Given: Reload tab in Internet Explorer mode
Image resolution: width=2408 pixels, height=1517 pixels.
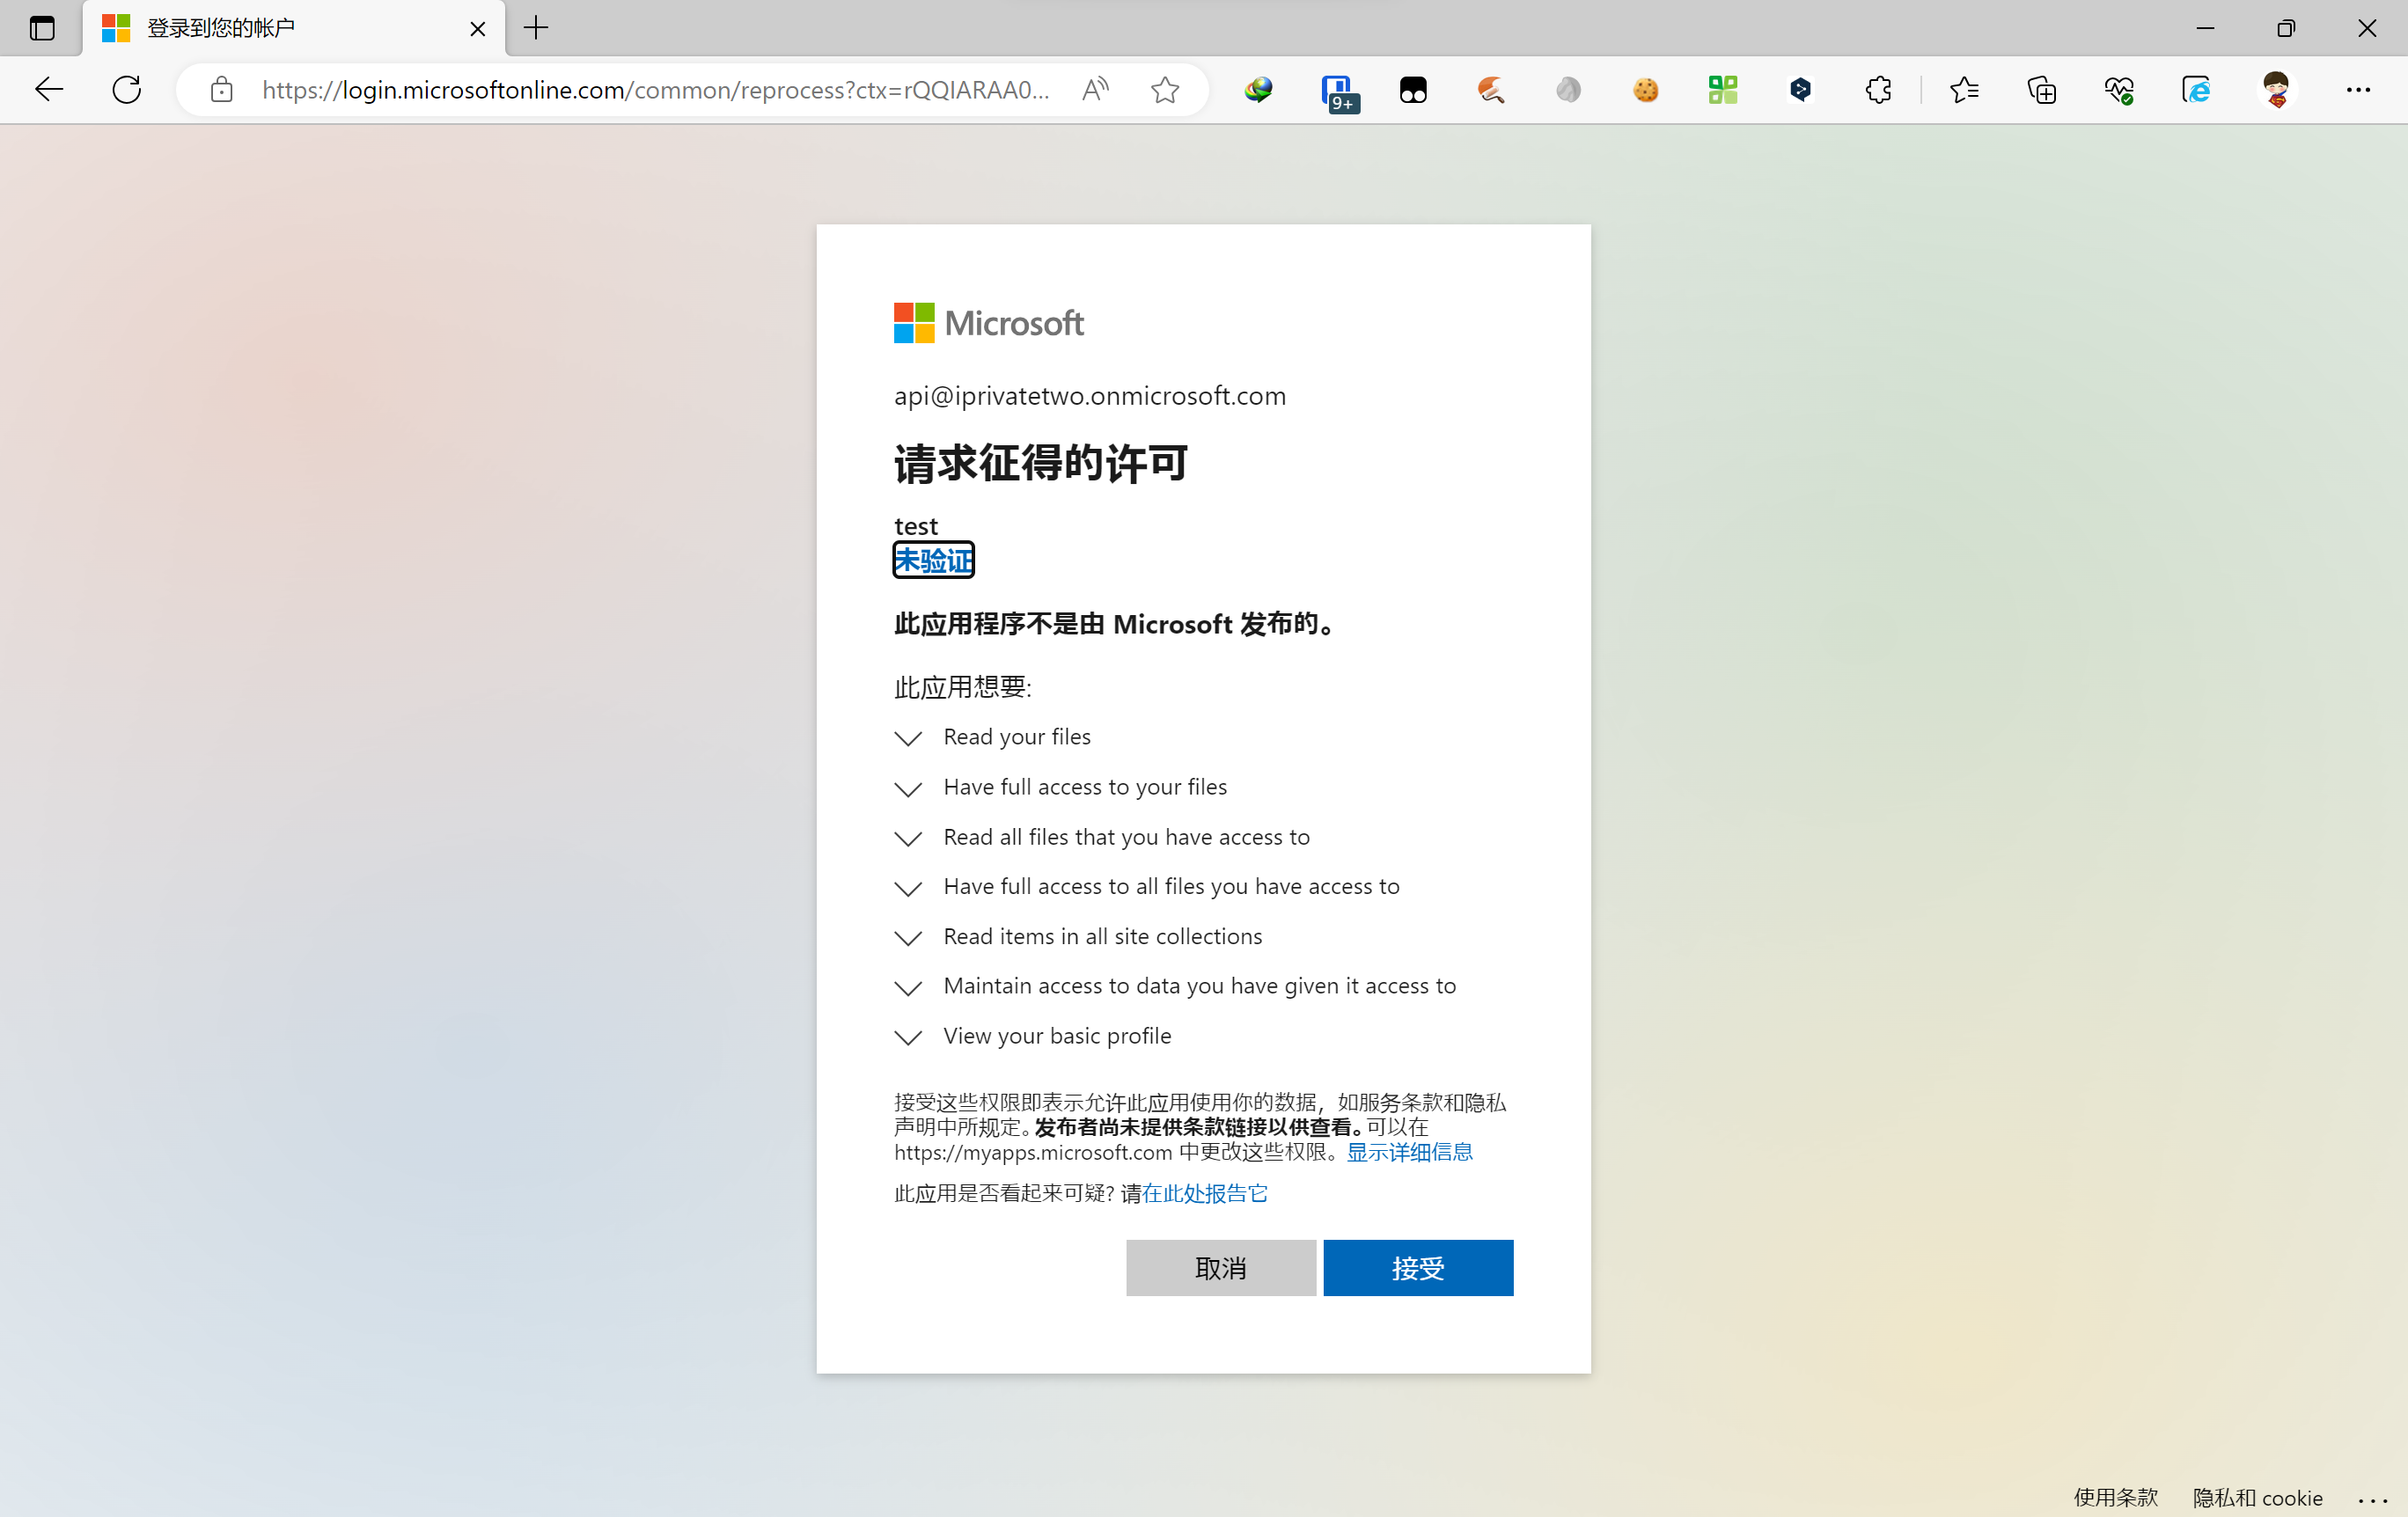Looking at the screenshot, I should click(x=2196, y=90).
